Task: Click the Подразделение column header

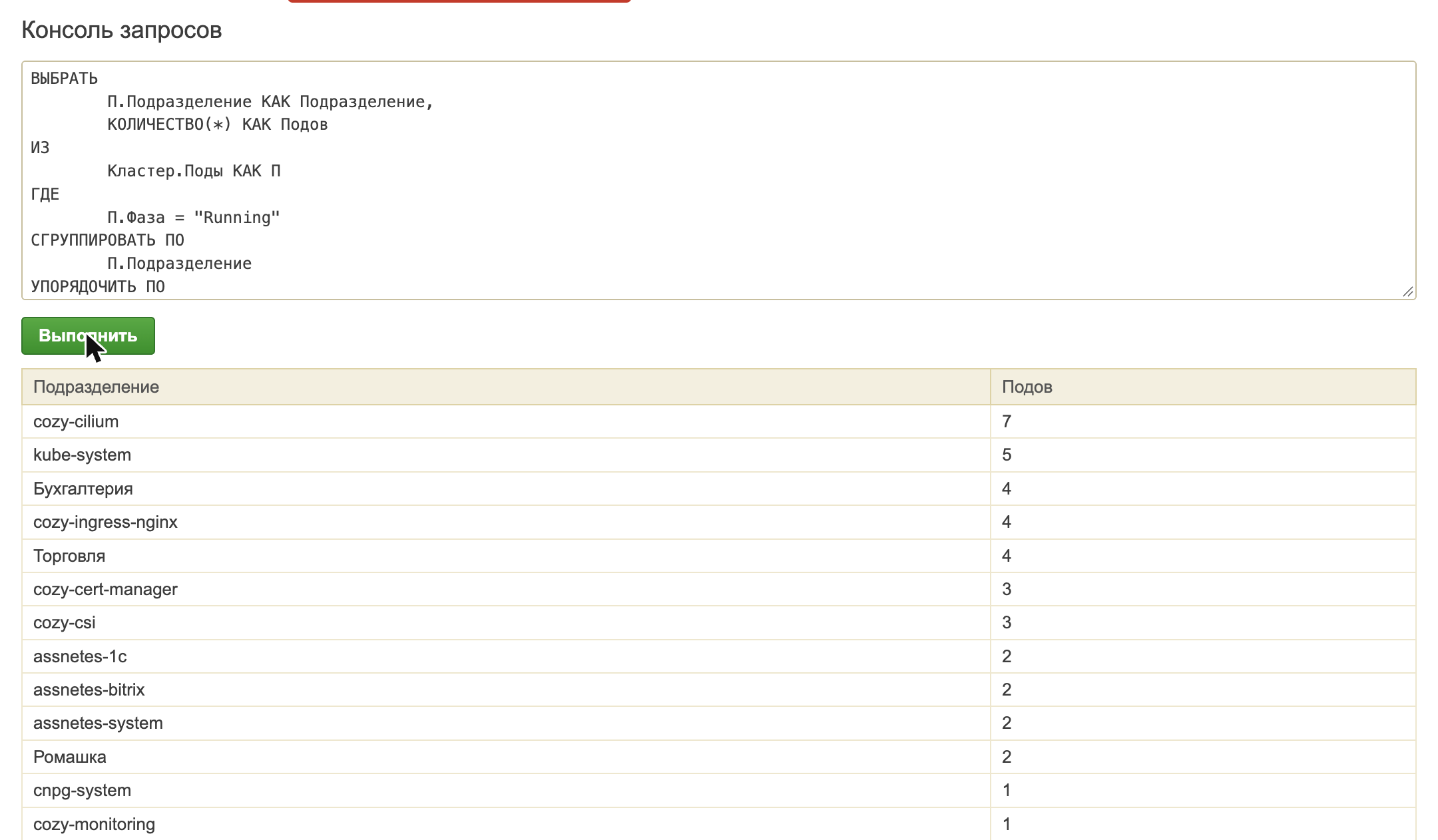Action: [x=506, y=387]
